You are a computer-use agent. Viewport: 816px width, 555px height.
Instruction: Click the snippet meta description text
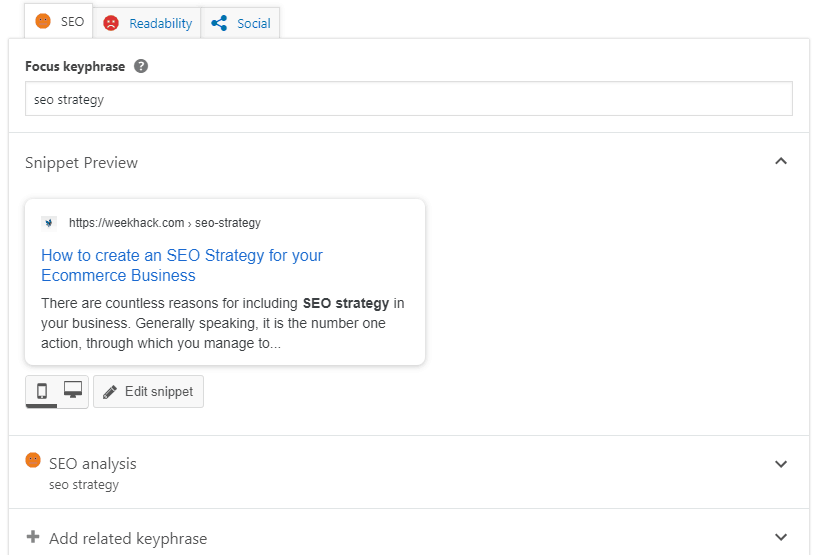[223, 323]
